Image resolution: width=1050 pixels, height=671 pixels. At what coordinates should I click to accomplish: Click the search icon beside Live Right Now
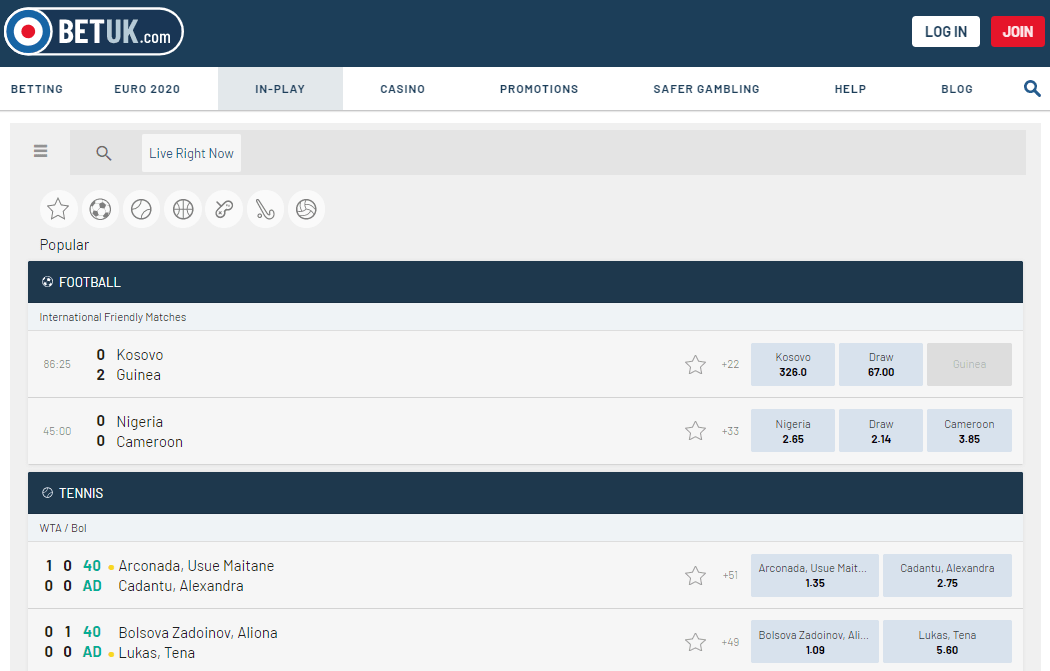pos(104,153)
